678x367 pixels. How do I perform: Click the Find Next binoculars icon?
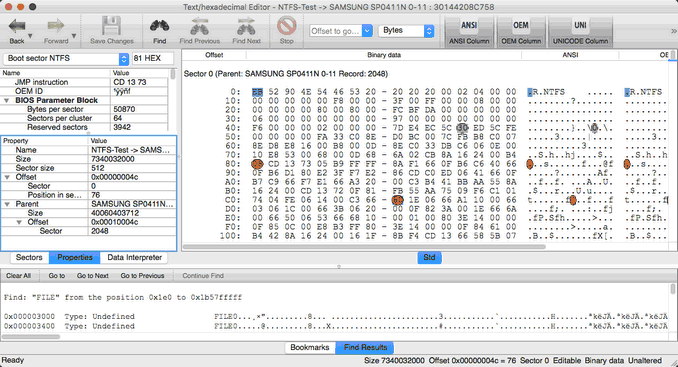[x=246, y=26]
